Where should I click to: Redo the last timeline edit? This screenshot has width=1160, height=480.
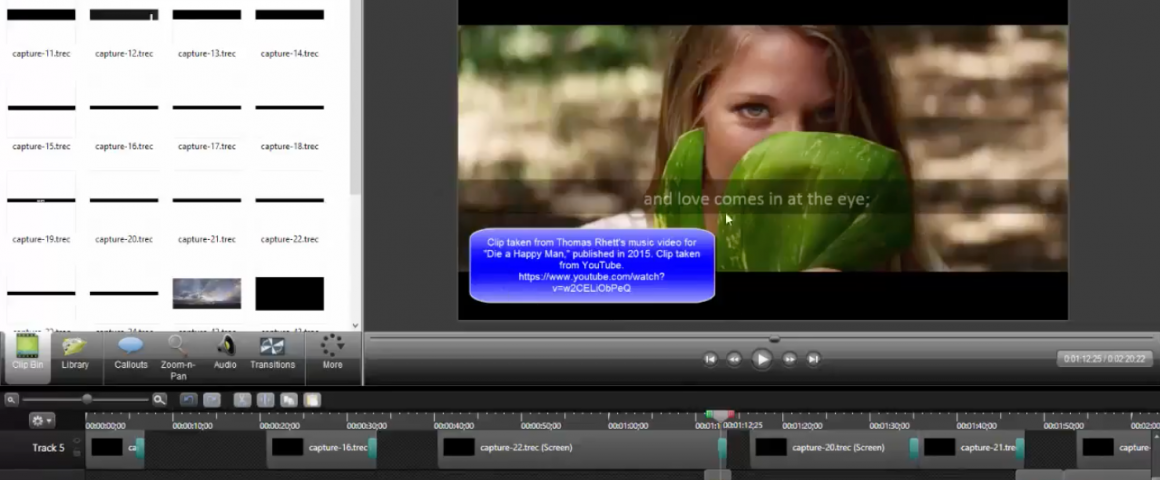tap(212, 399)
